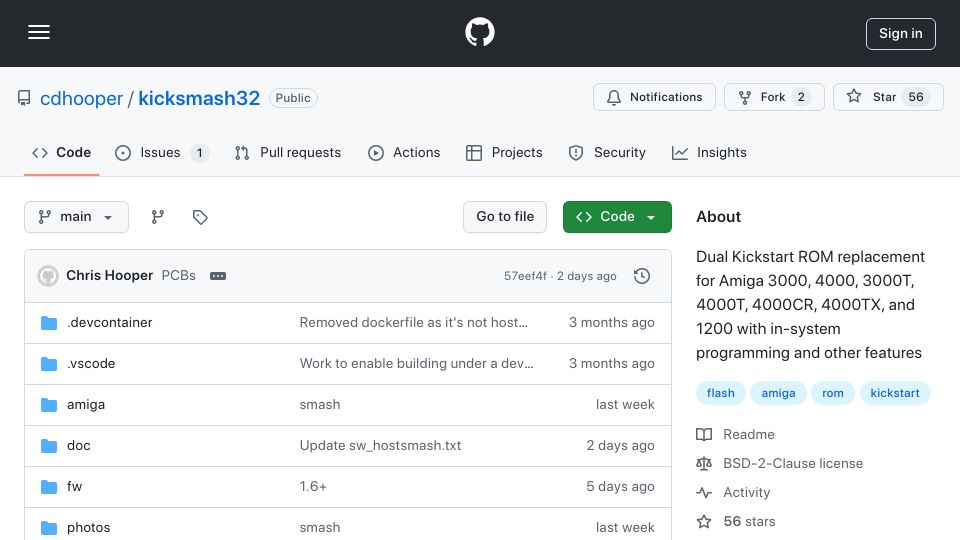The image size is (960, 540).
Task: Go to GitHub homepage via Octocat logo
Action: coord(479,32)
